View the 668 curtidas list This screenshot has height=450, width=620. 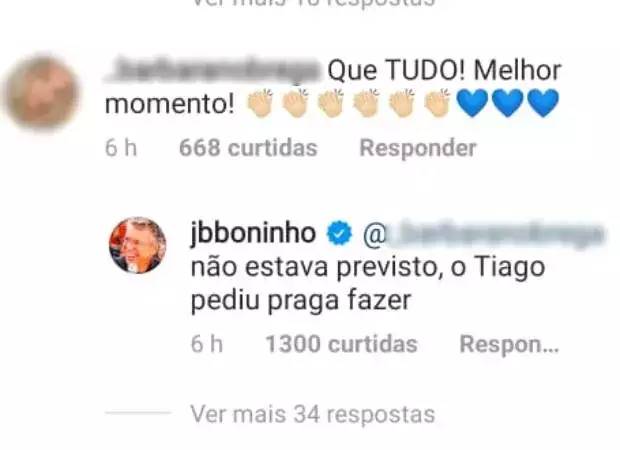click(x=248, y=148)
